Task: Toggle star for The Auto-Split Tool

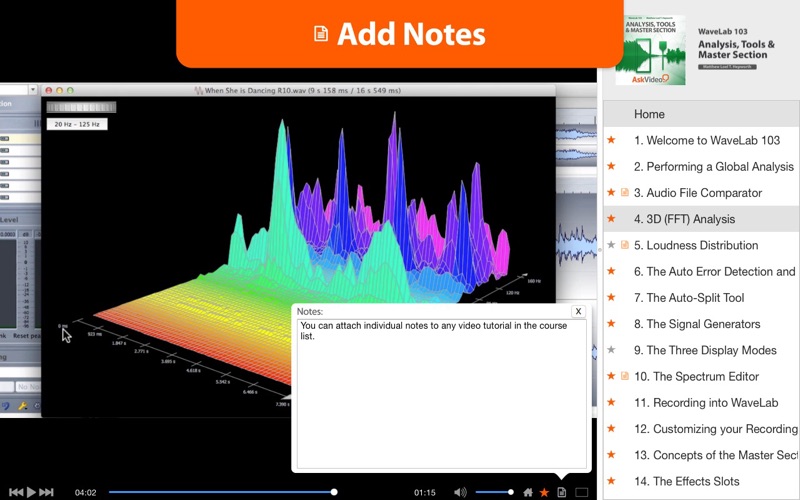Action: (611, 297)
